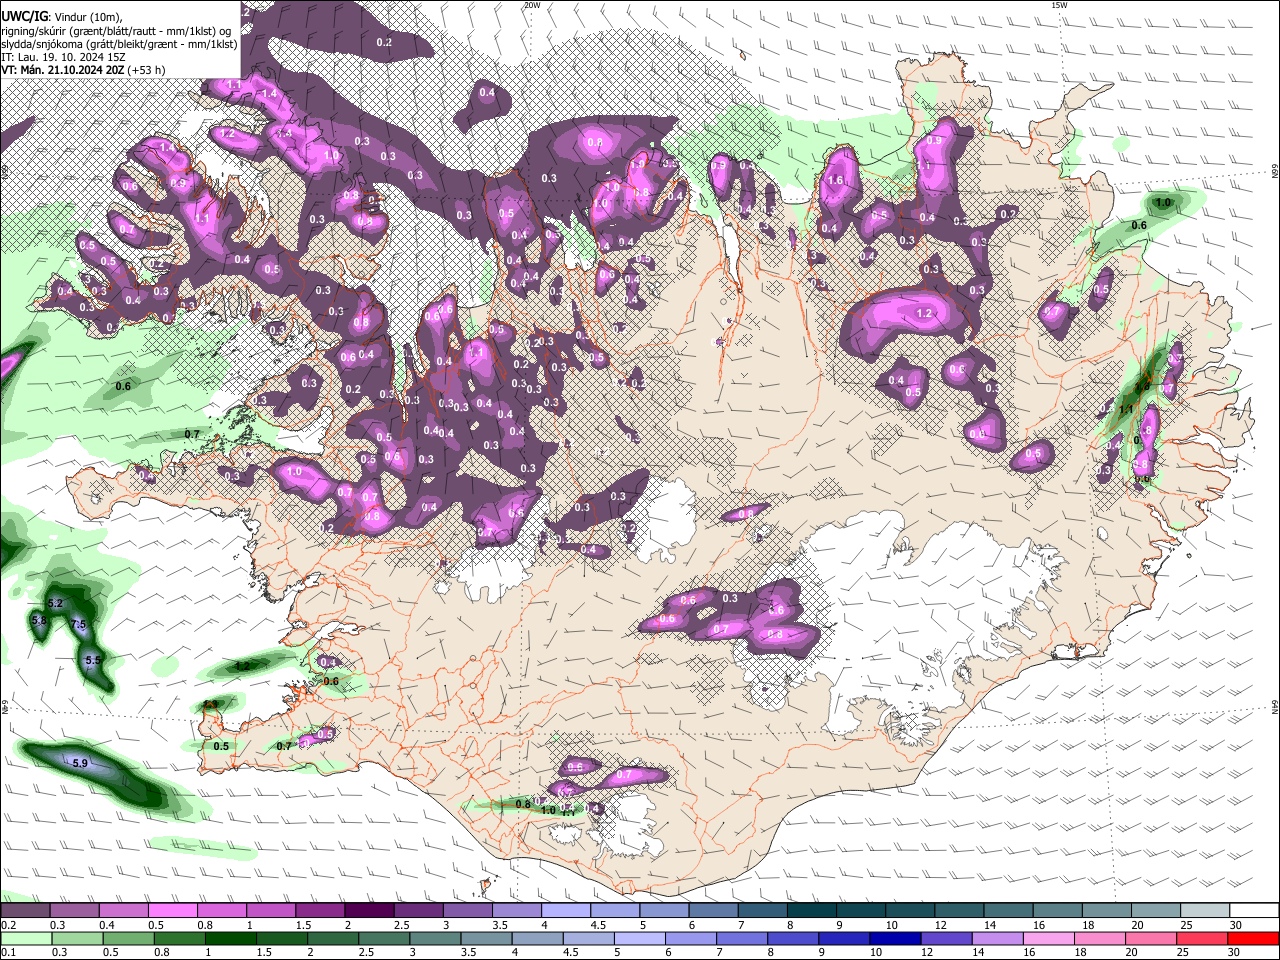The height and width of the screenshot is (960, 1280).
Task: Pick the dark teal 8–9 swatch, upper bar
Action: [x=812, y=911]
